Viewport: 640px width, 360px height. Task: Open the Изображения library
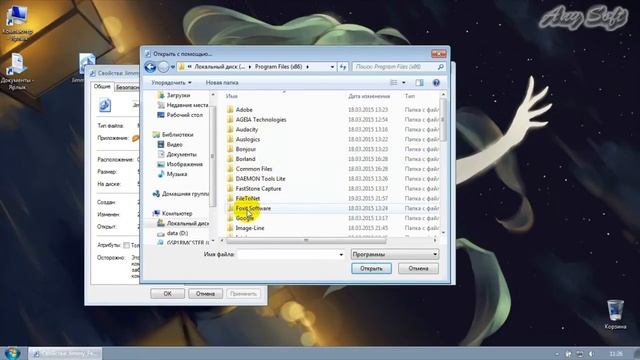(x=180, y=164)
